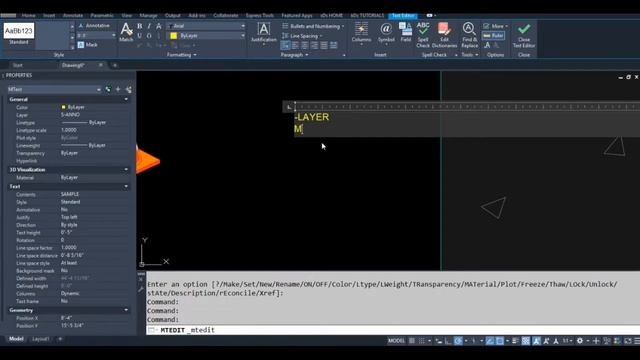
Task: Open the Home ribbon tab
Action: (x=29, y=16)
